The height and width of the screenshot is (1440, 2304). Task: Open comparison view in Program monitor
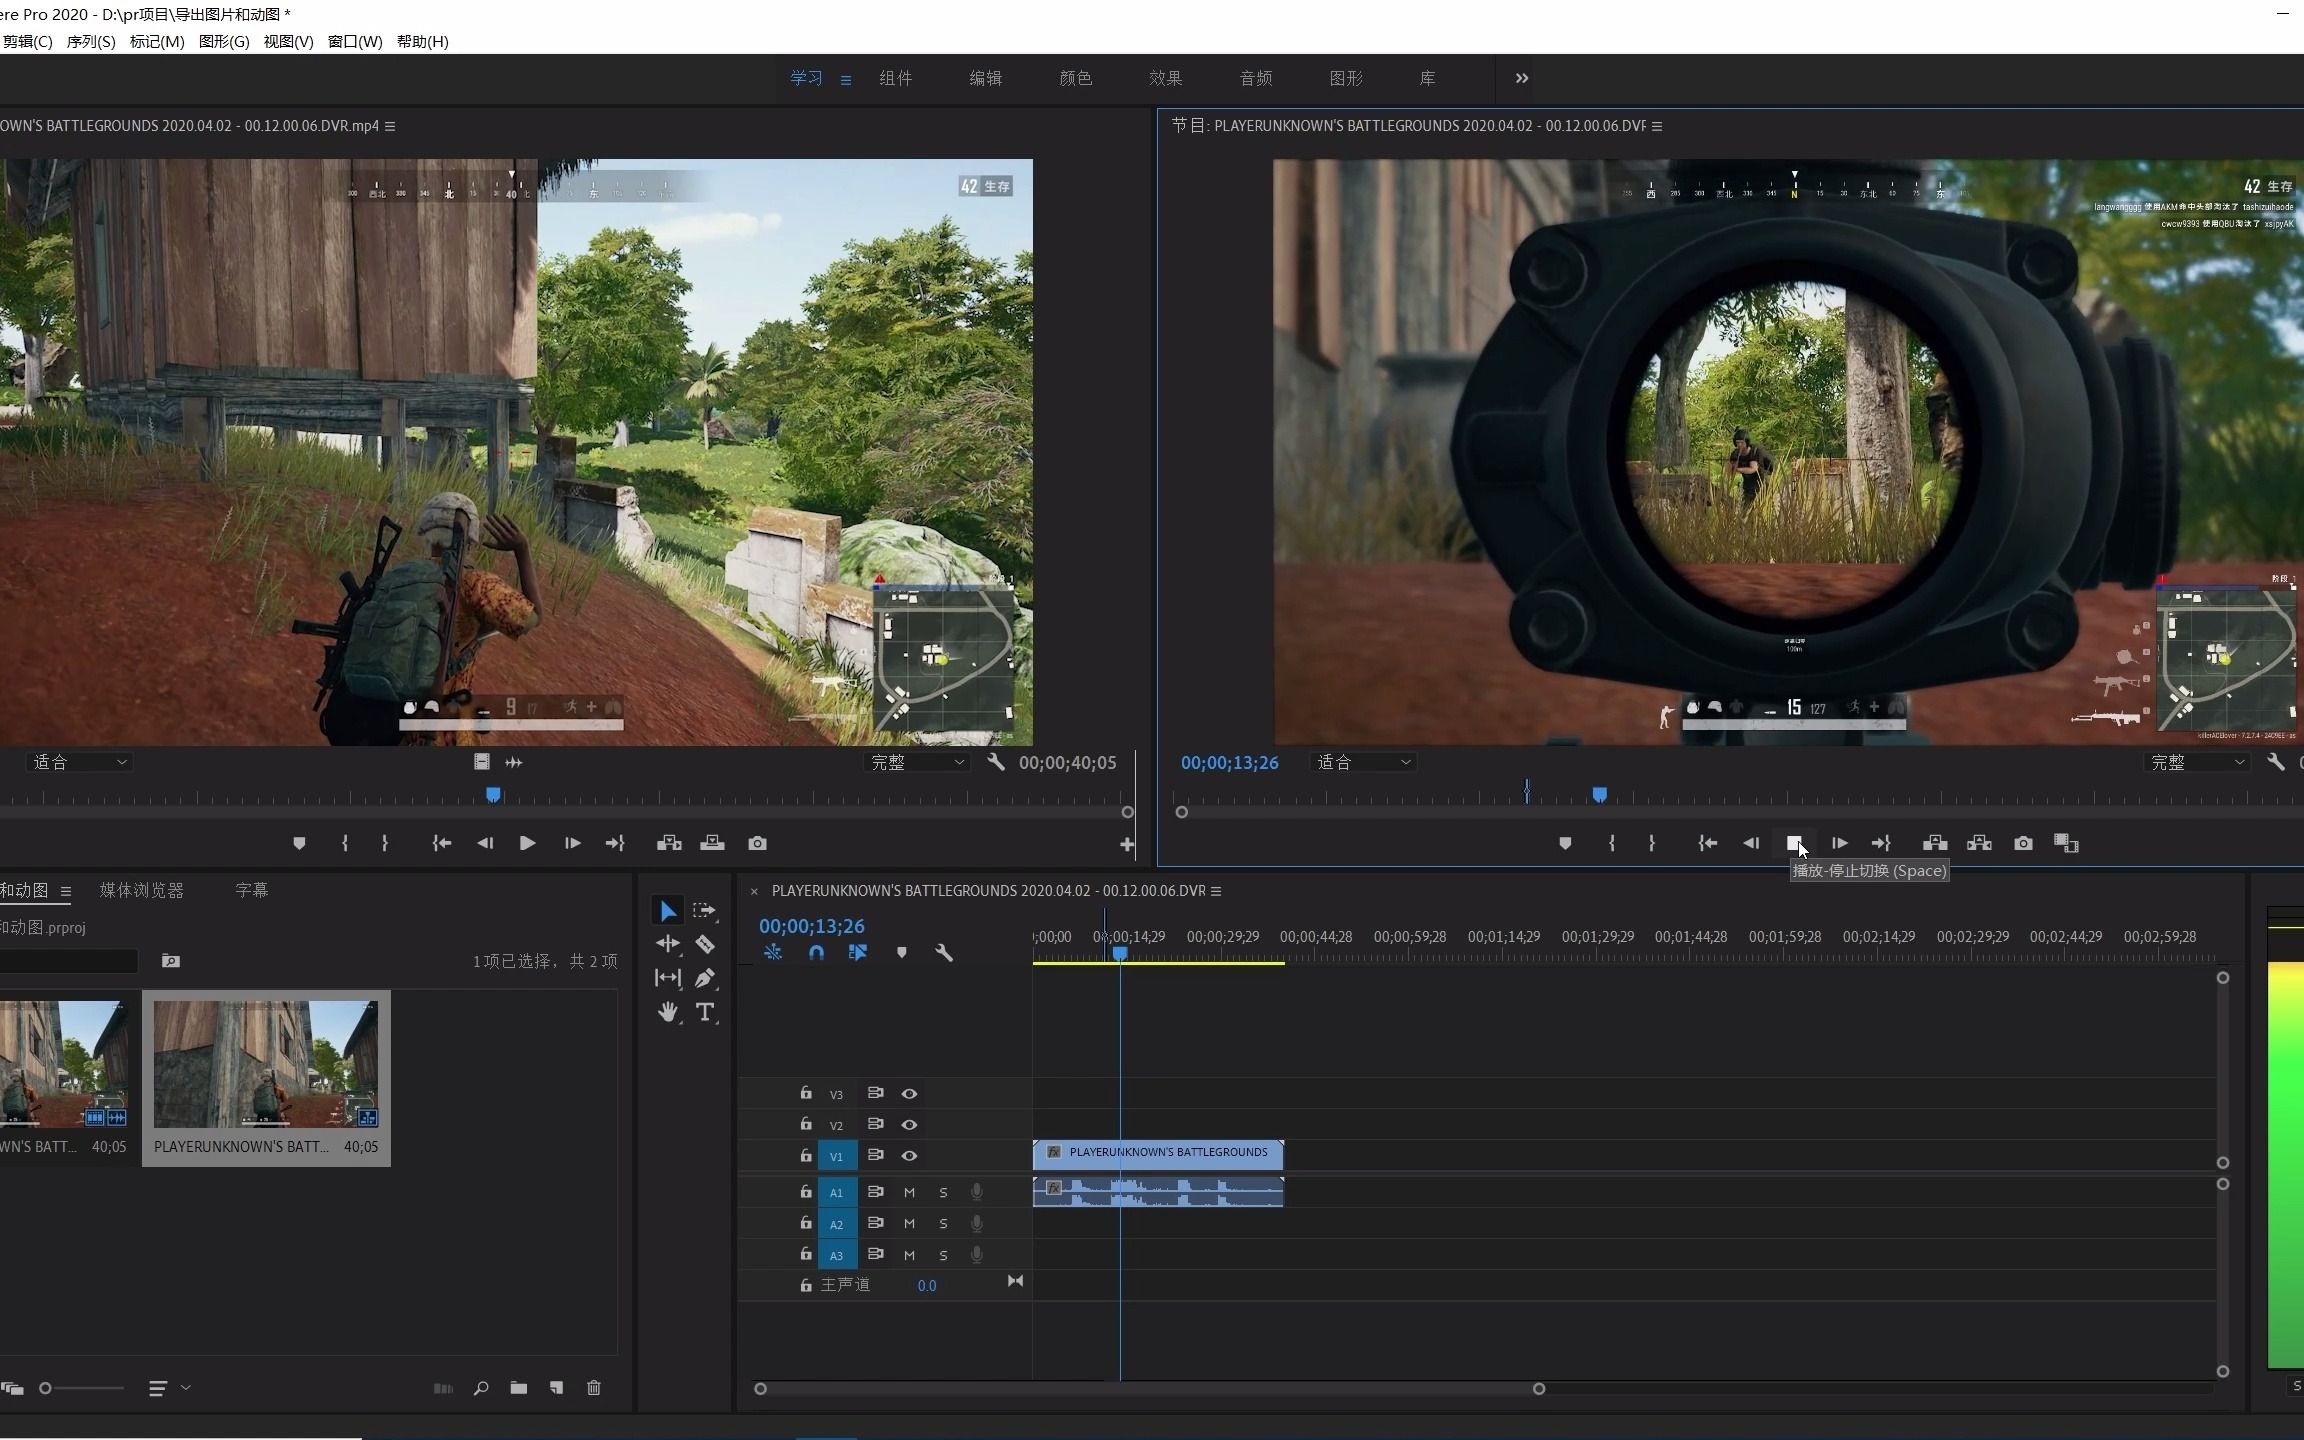click(x=2066, y=843)
